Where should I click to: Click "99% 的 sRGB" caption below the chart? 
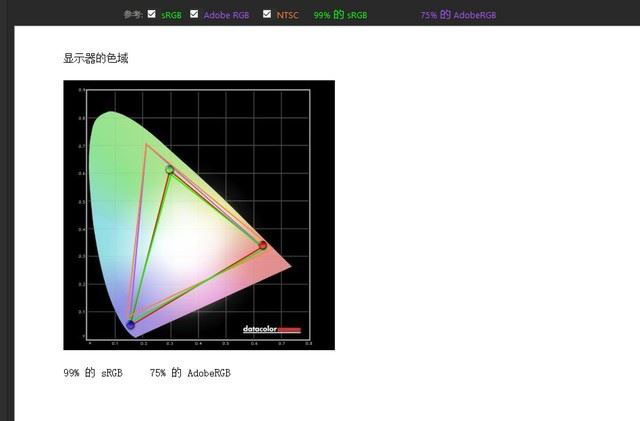point(93,373)
